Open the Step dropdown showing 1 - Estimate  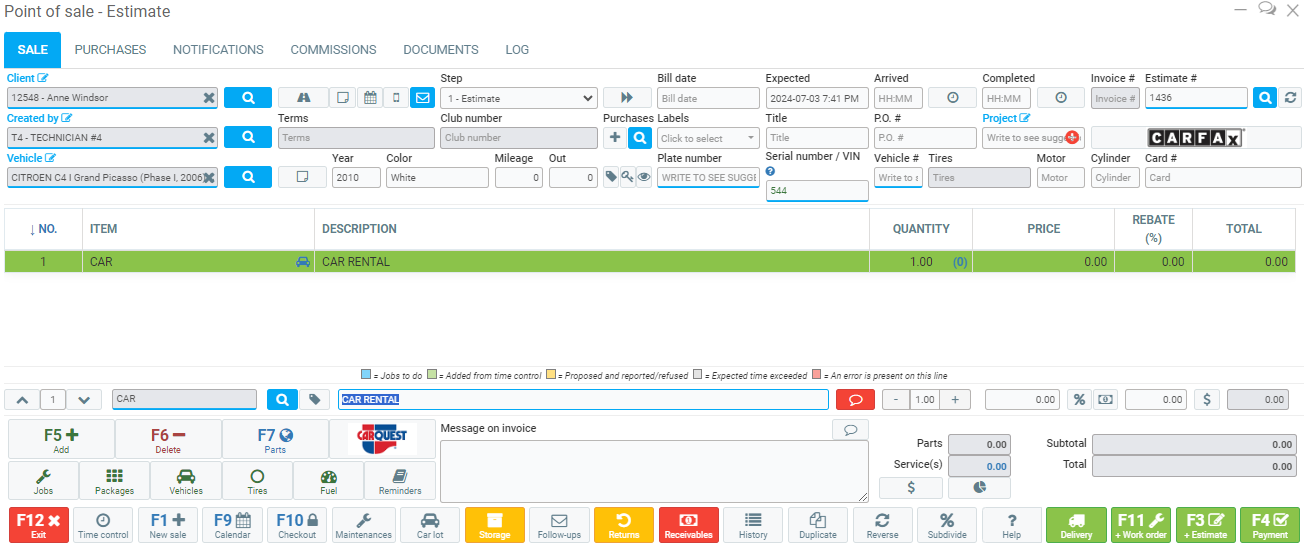coord(518,98)
